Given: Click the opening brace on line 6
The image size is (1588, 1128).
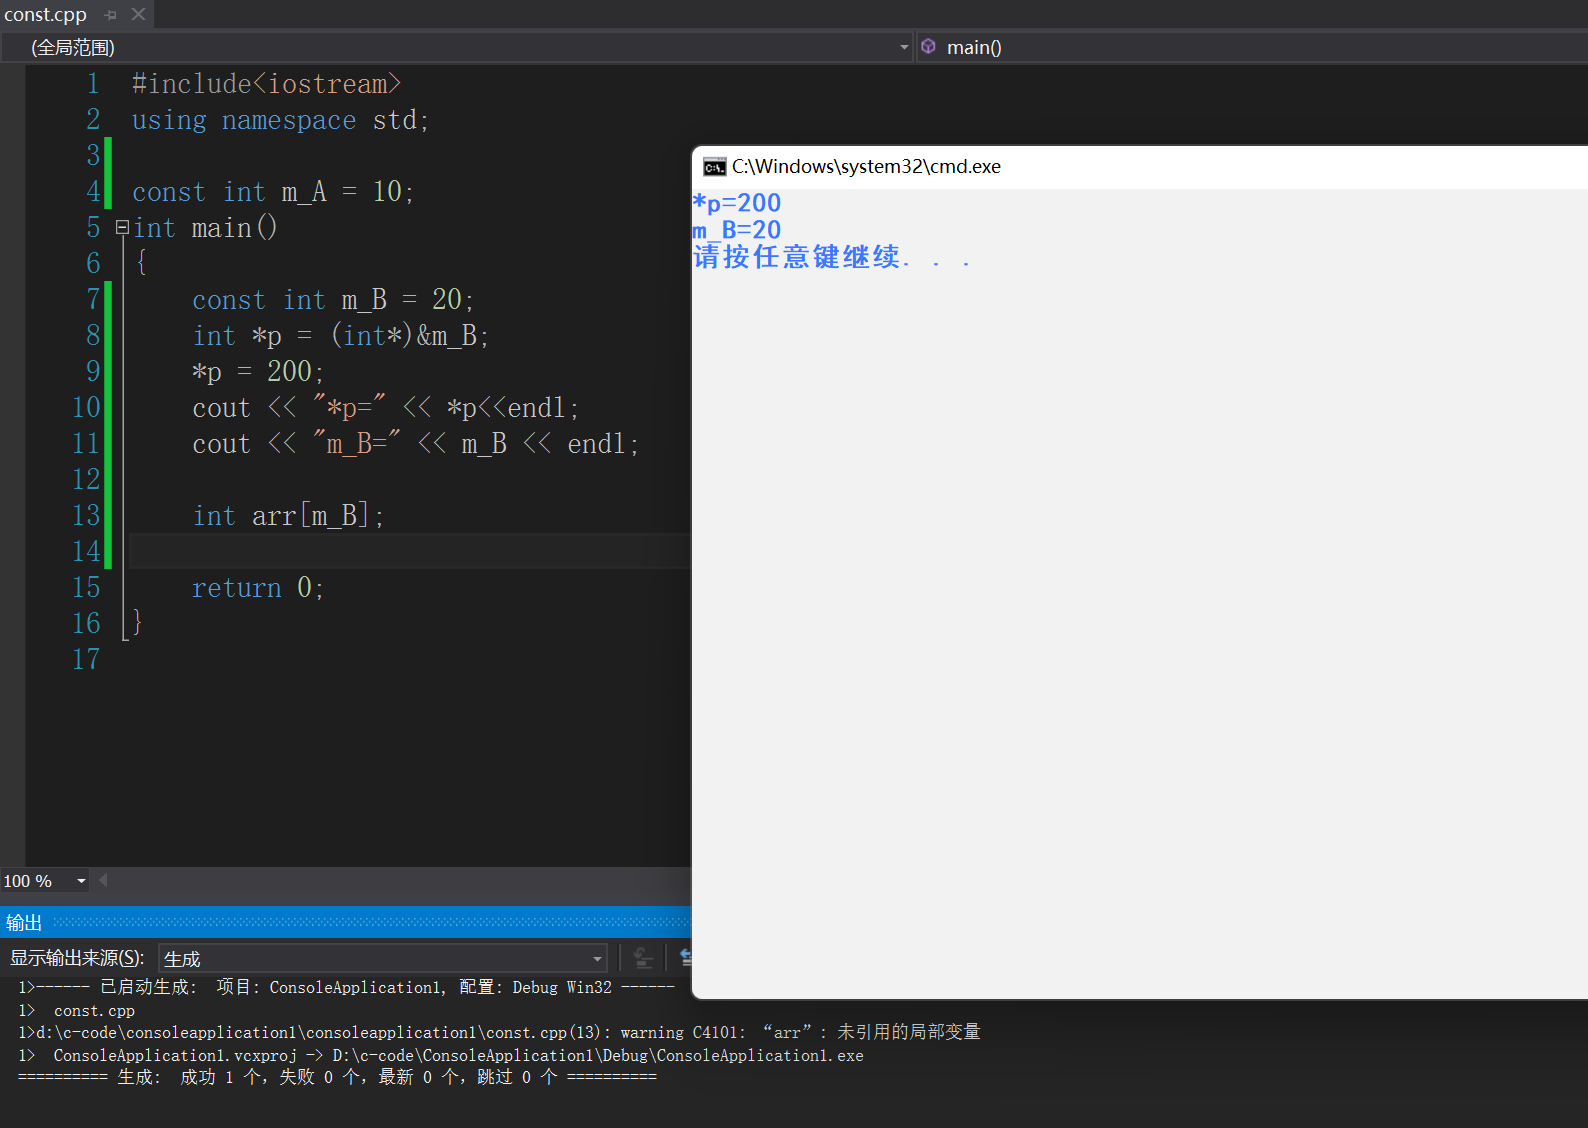Looking at the screenshot, I should (x=141, y=264).
